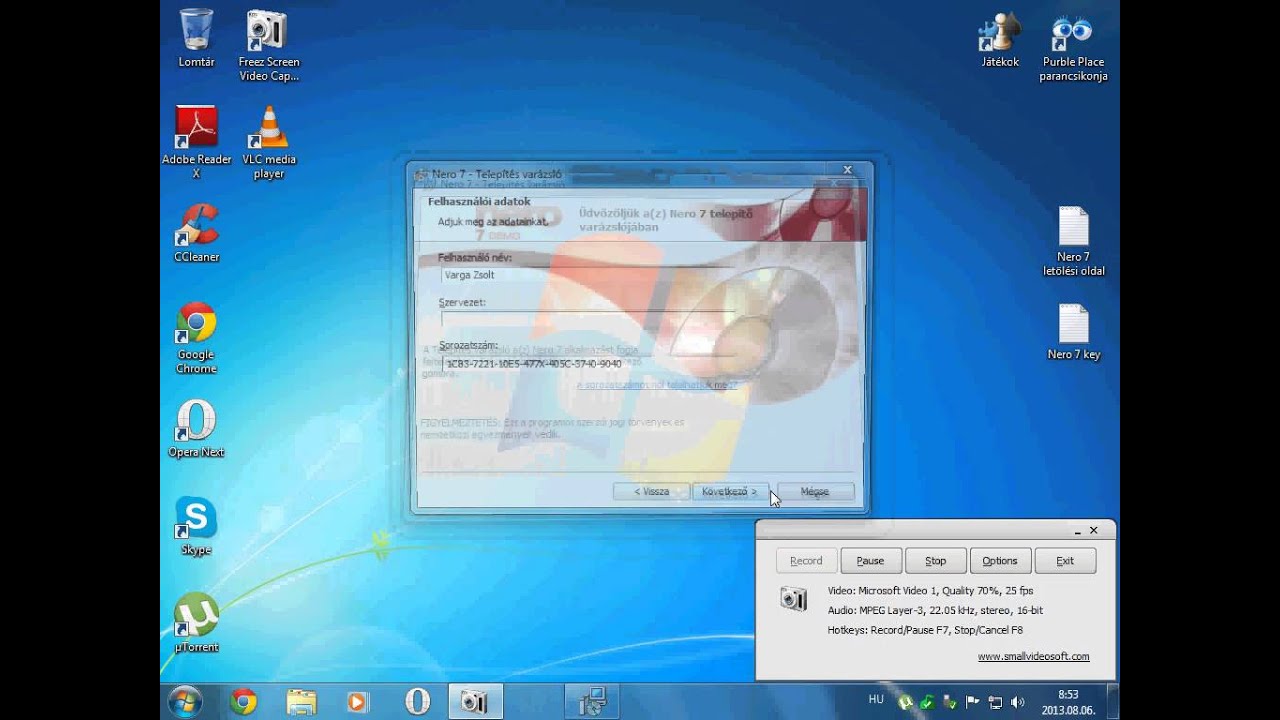
Task: Open Skype desktop shortcut
Action: tap(196, 519)
